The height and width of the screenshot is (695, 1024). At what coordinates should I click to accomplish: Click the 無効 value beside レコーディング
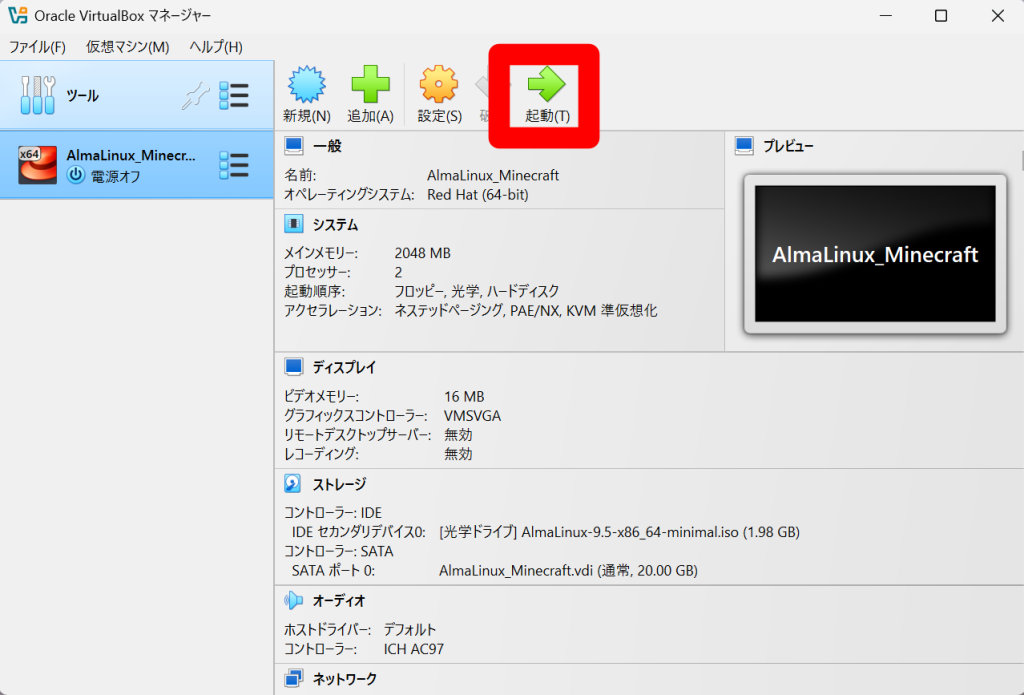458,453
